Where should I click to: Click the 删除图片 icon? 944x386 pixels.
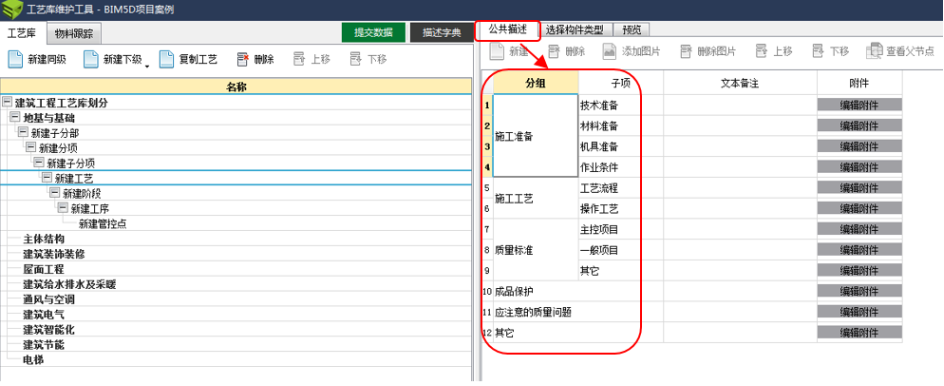[x=686, y=52]
